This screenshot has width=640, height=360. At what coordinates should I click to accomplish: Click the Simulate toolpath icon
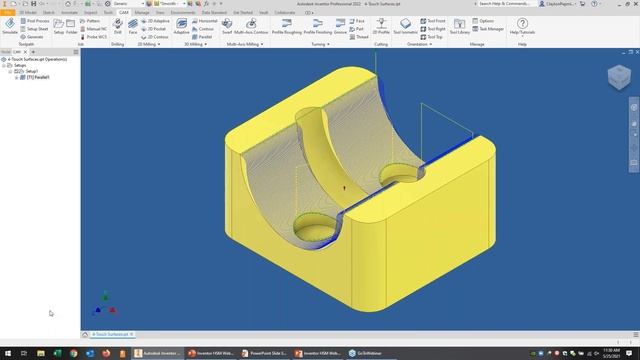point(10,27)
